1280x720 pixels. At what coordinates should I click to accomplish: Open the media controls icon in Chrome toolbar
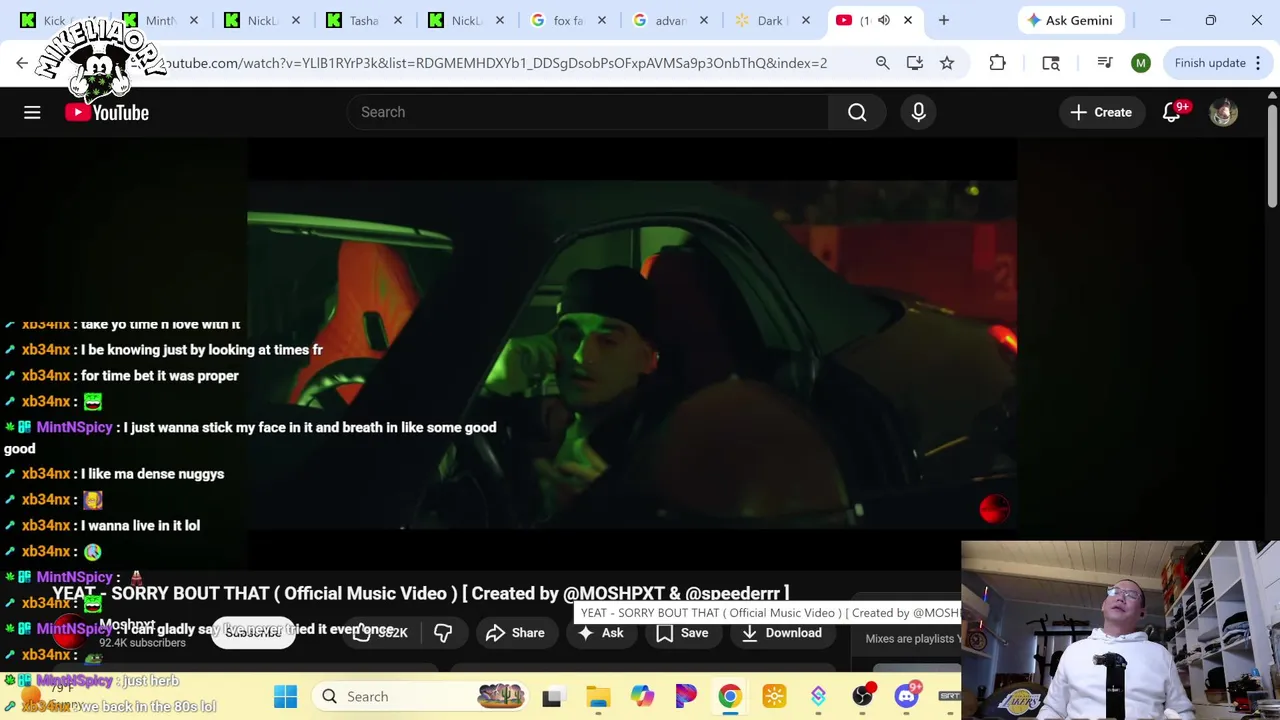click(1104, 63)
